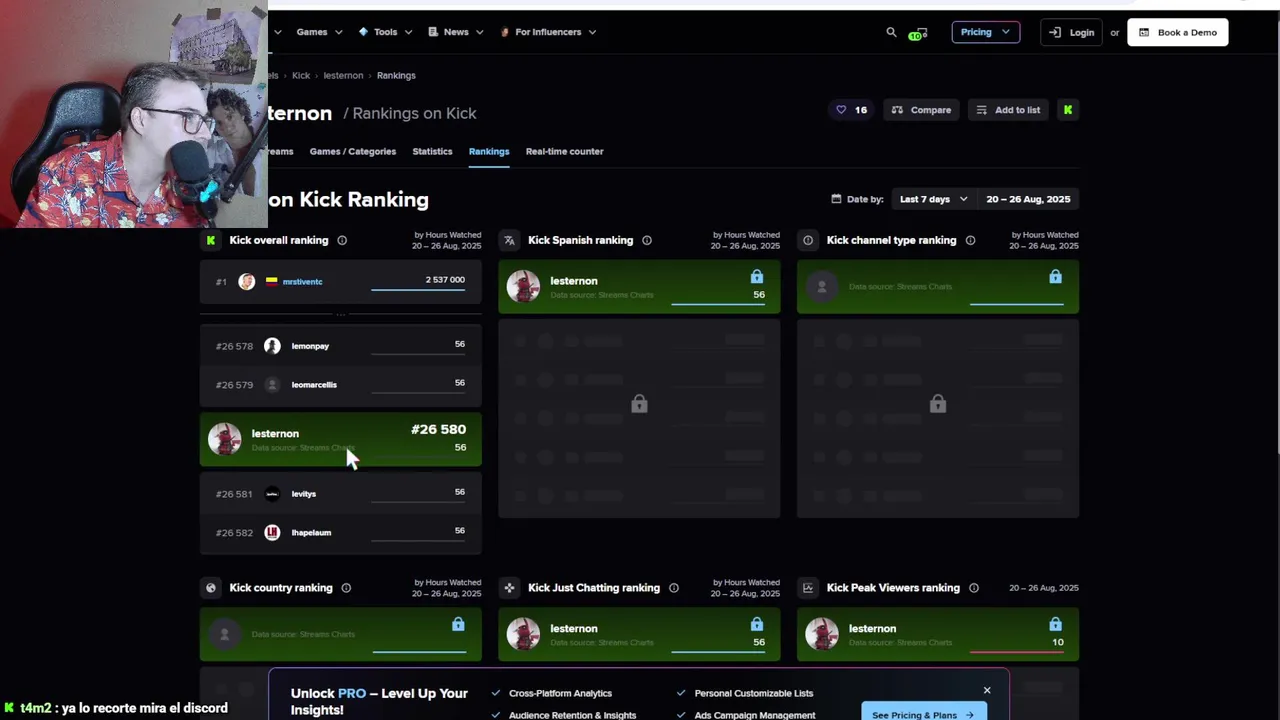The width and height of the screenshot is (1280, 720).
Task: Click info icon beside Kick Spanish ranking
Action: point(647,240)
